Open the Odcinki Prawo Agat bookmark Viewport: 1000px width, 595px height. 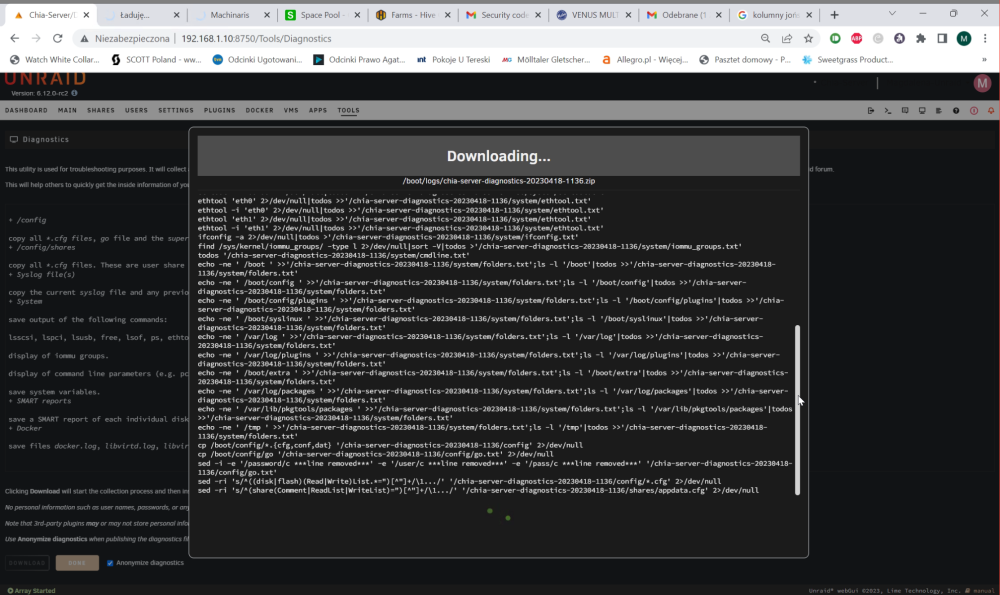tap(359, 59)
